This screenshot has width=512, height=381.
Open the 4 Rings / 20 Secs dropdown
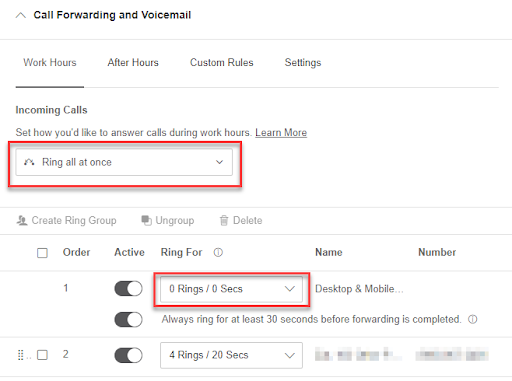pyautogui.click(x=231, y=355)
